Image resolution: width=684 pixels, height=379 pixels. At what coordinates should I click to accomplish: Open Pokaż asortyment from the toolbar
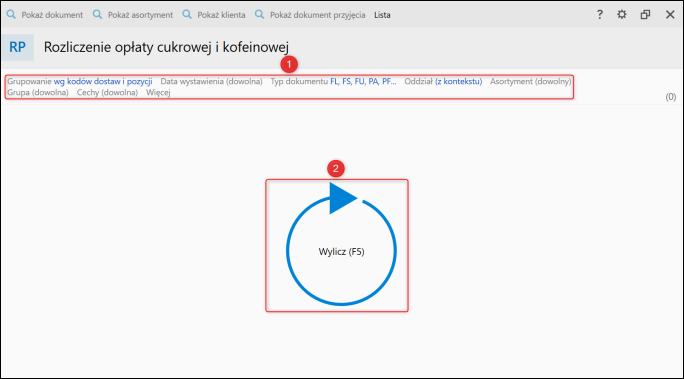click(x=133, y=15)
